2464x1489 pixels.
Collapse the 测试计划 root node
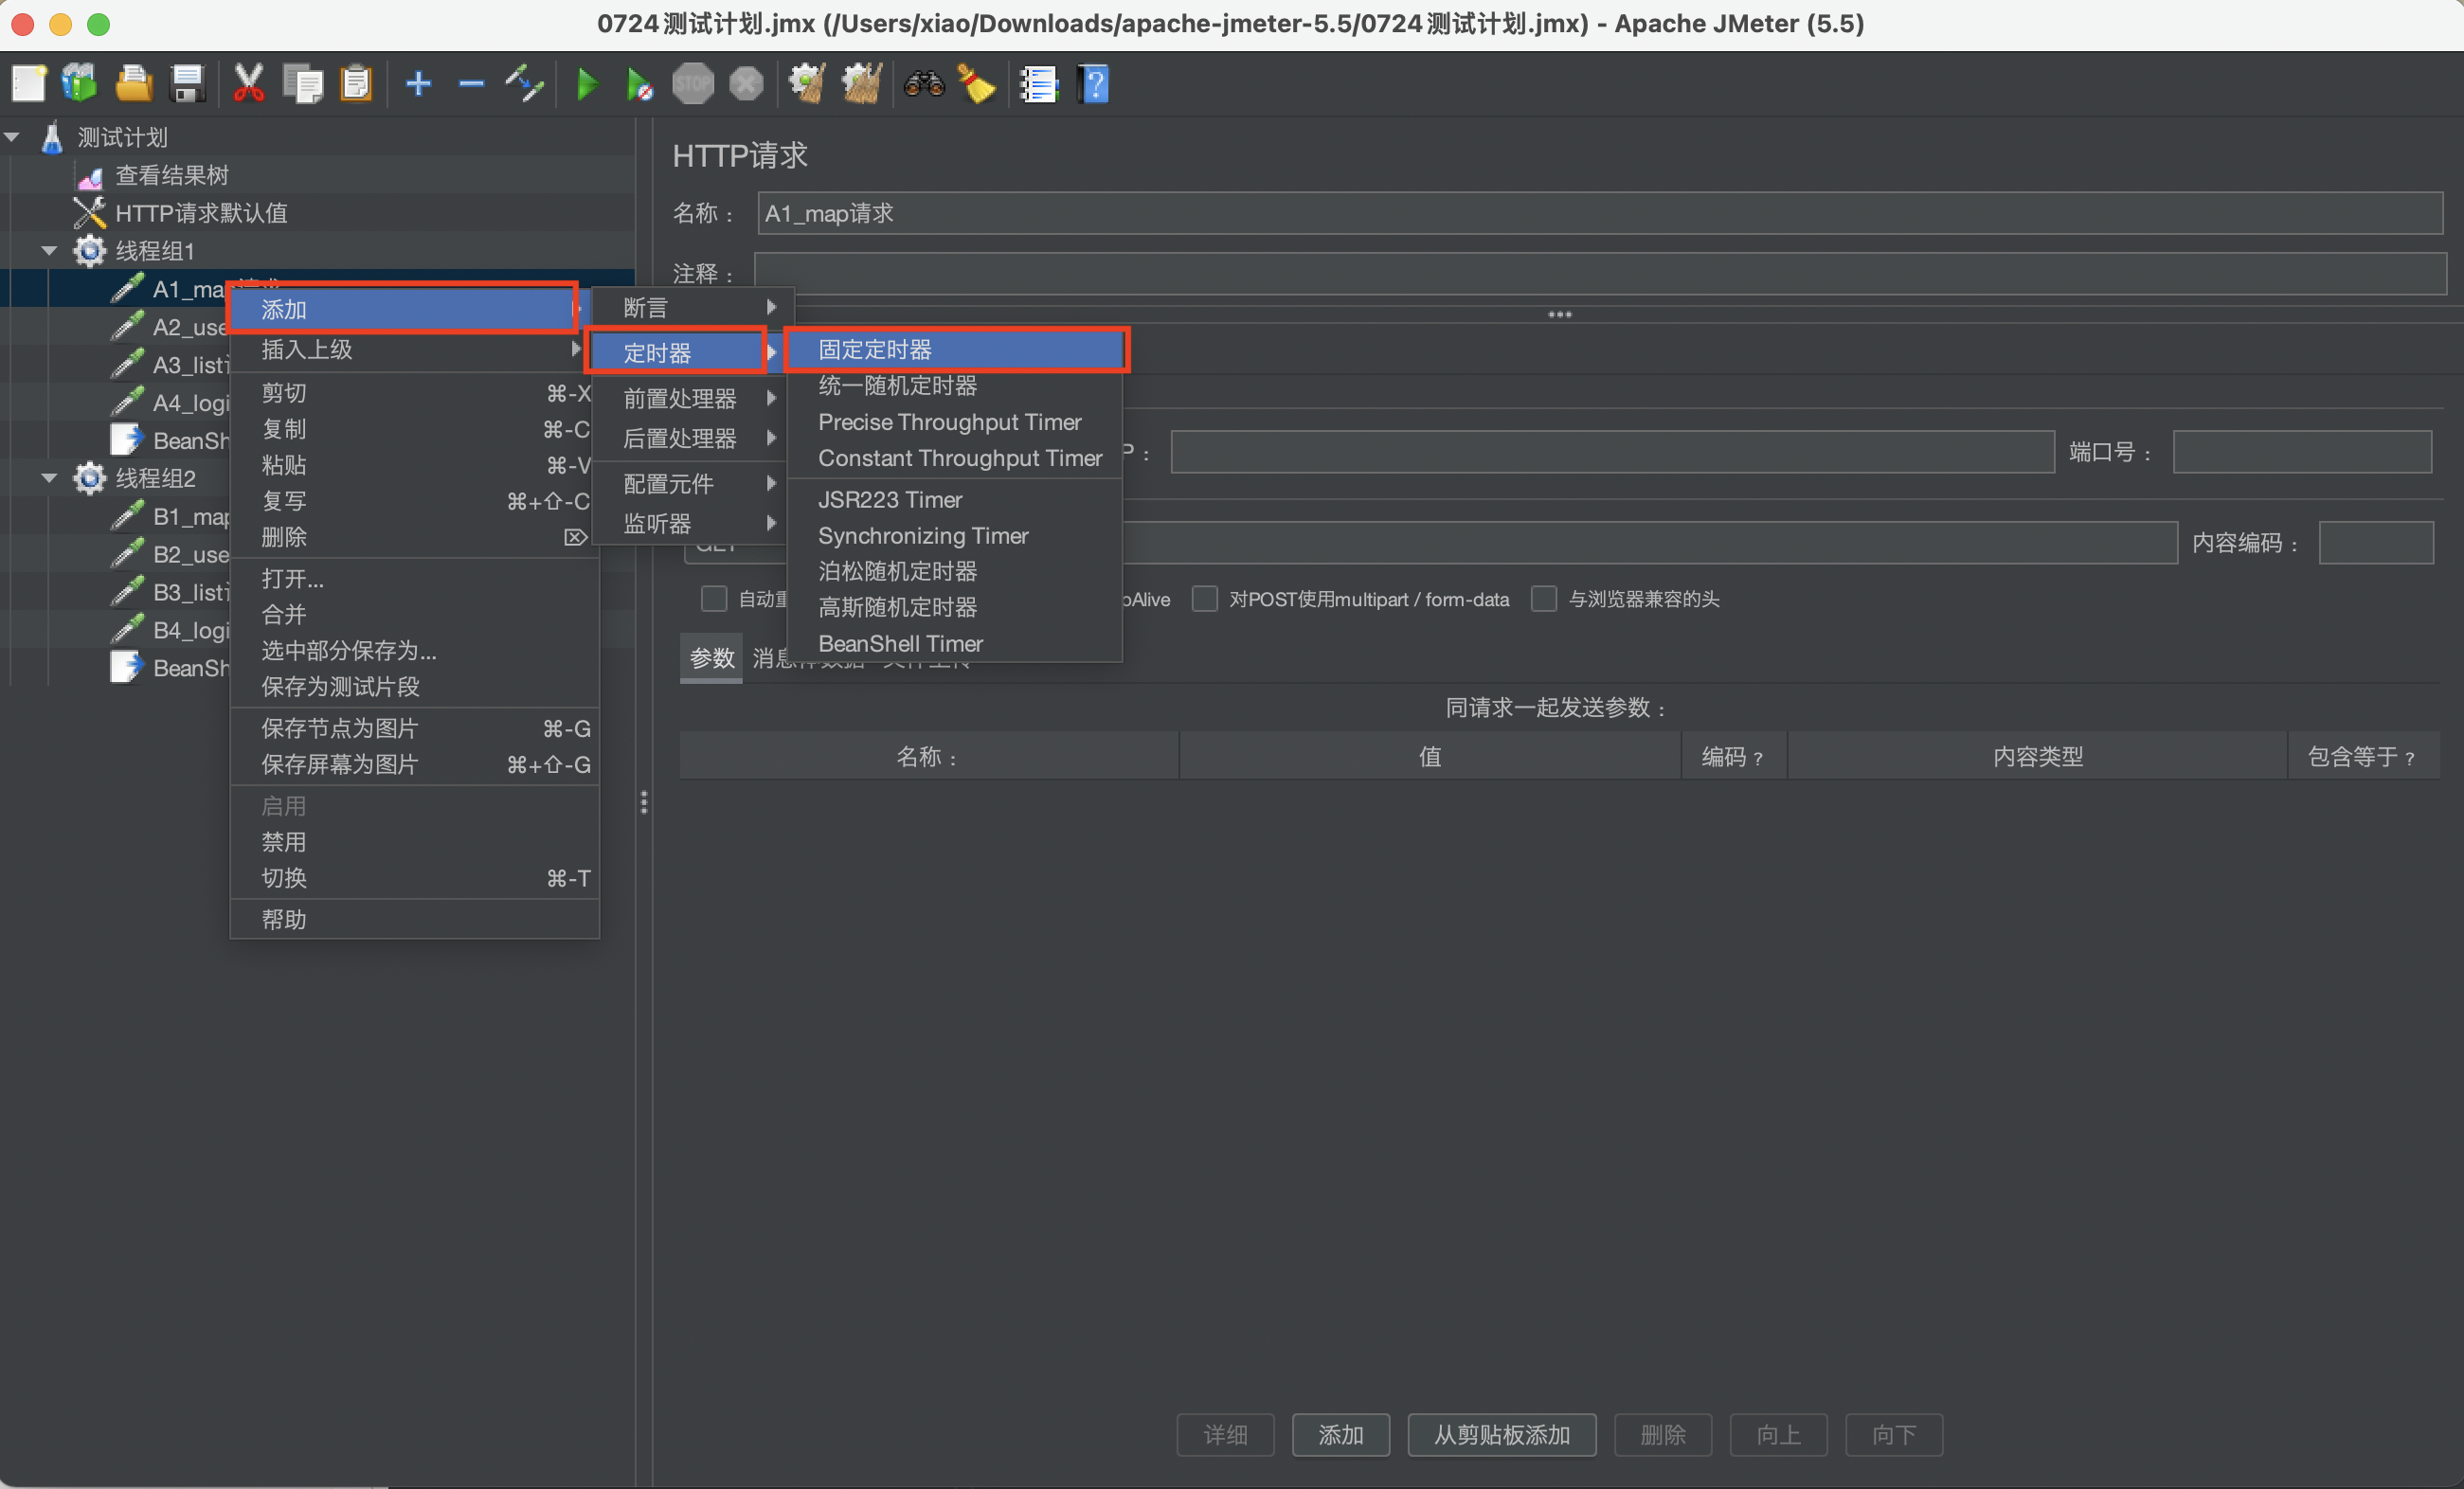(13, 137)
